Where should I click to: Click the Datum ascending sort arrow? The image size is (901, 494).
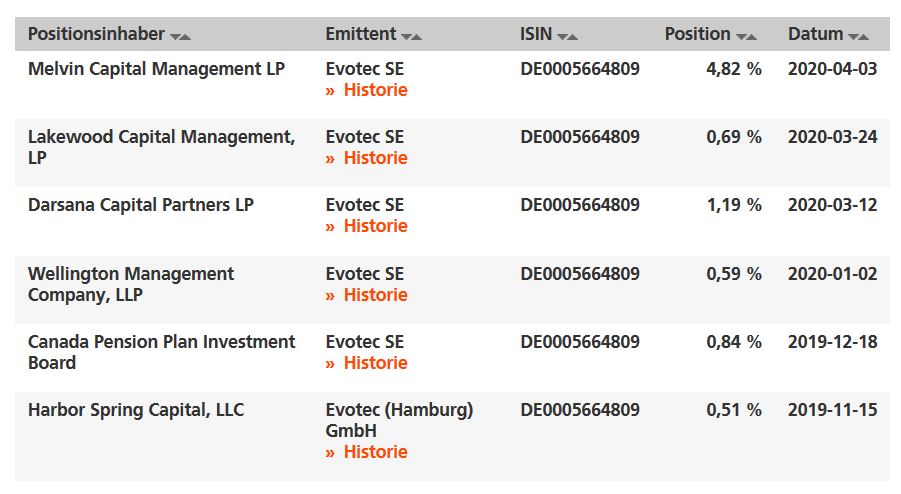[864, 36]
